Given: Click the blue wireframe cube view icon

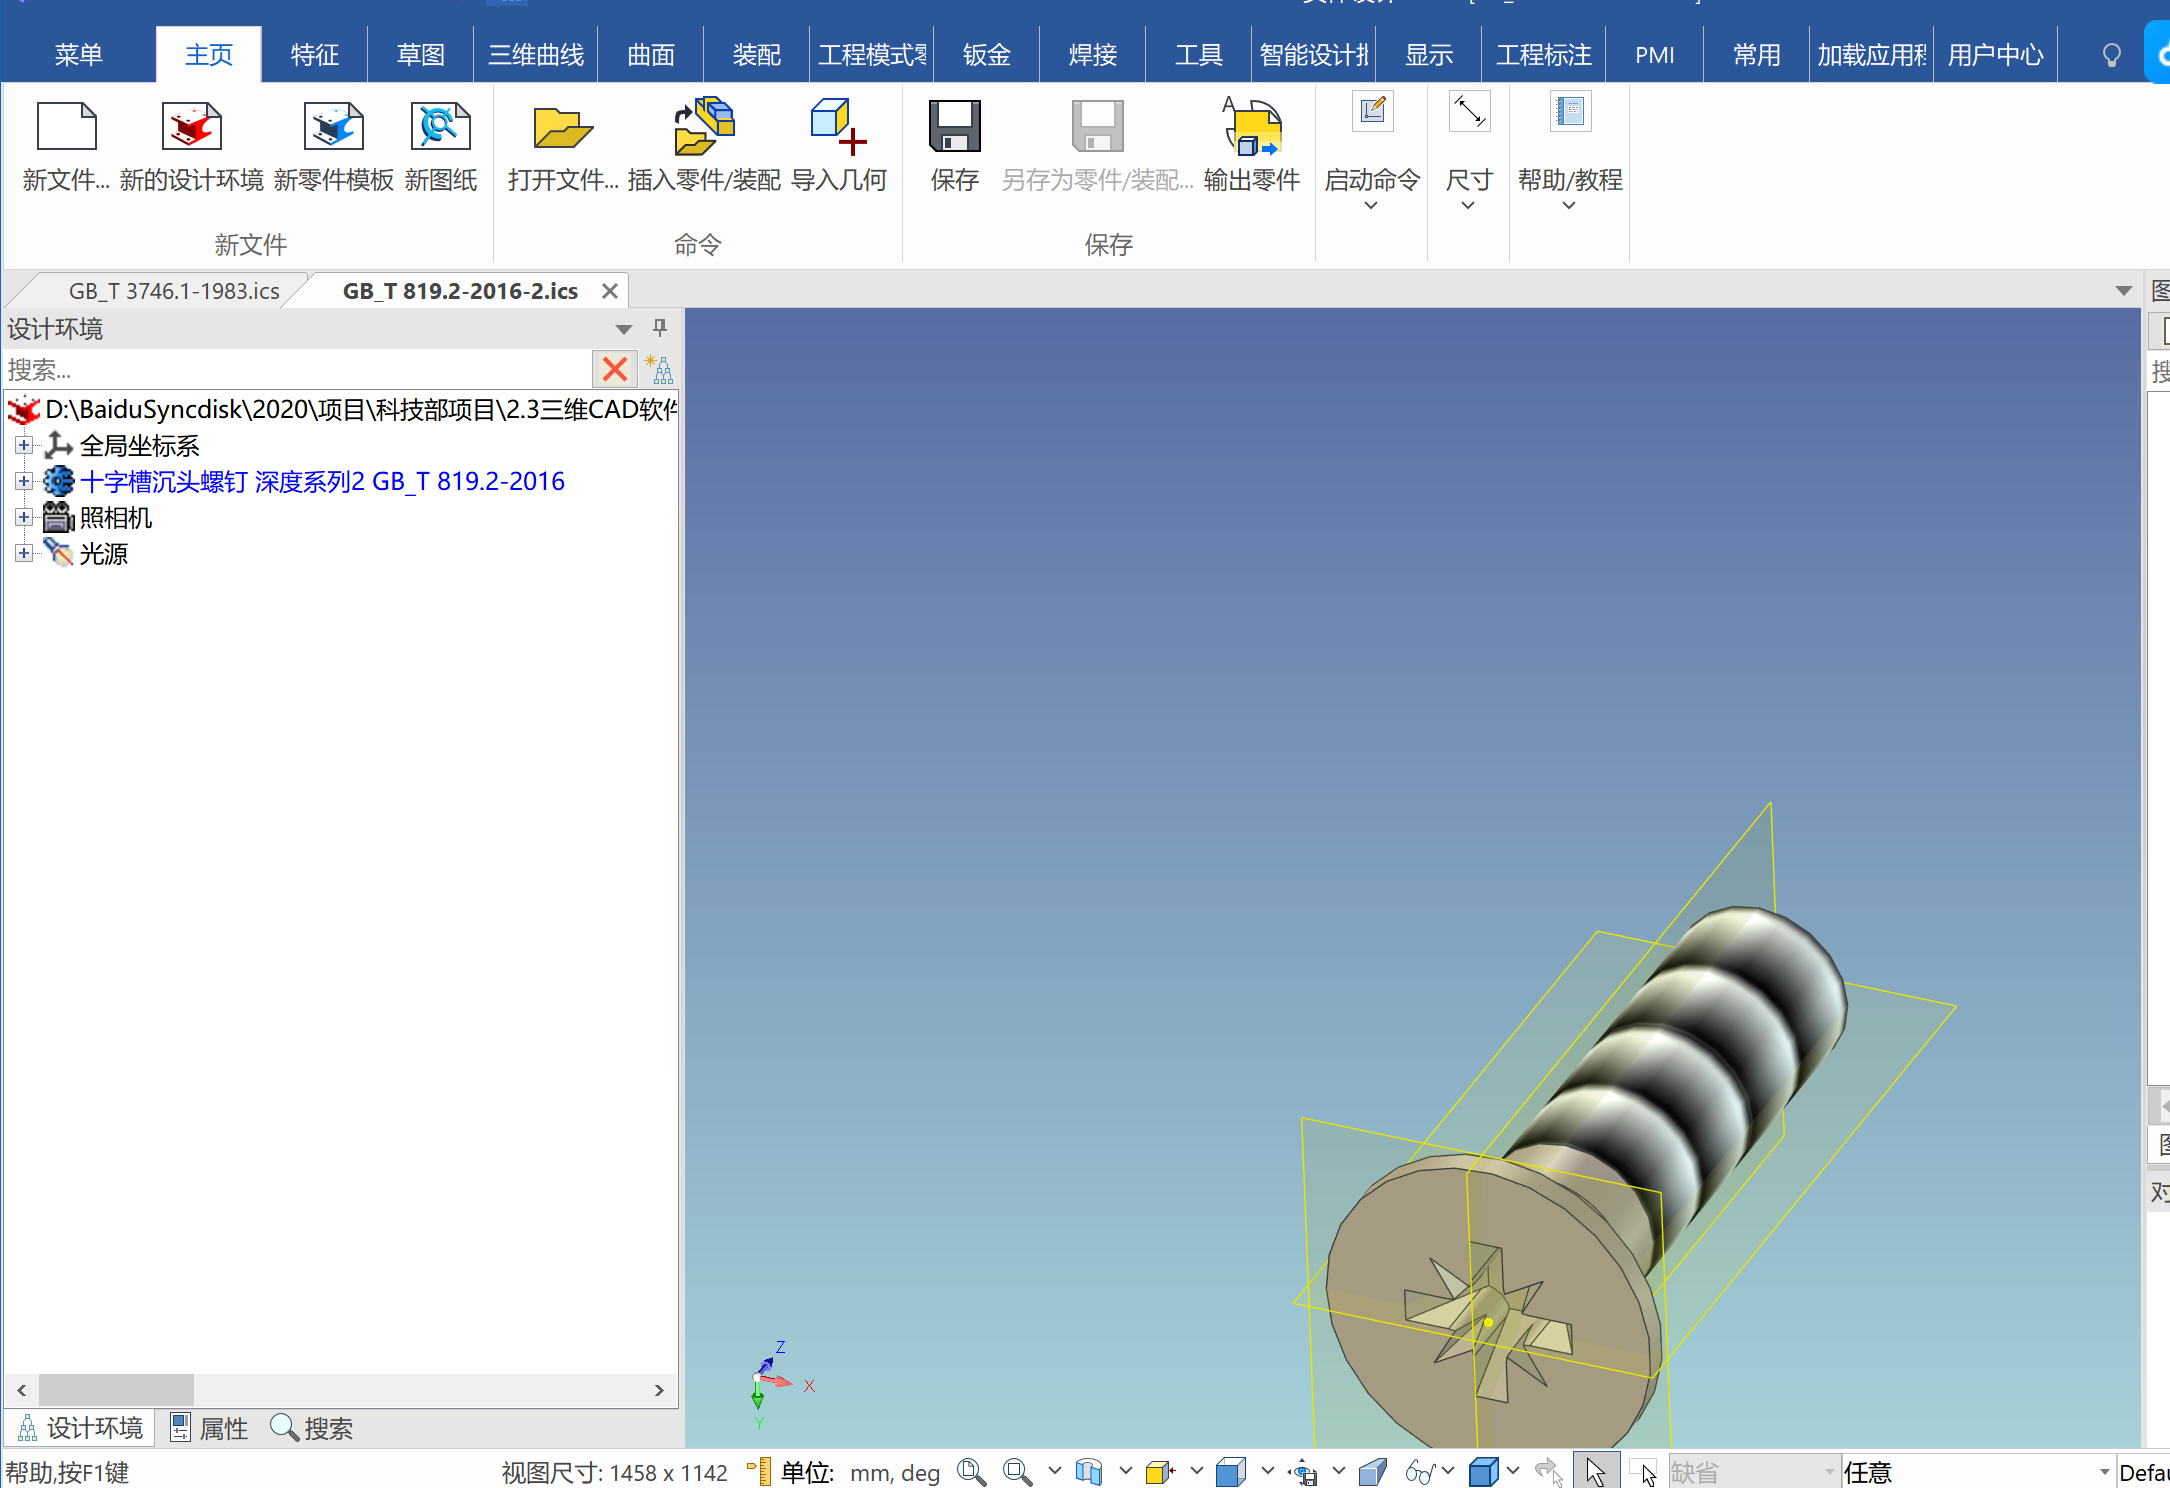Looking at the screenshot, I should (x=1231, y=1472).
